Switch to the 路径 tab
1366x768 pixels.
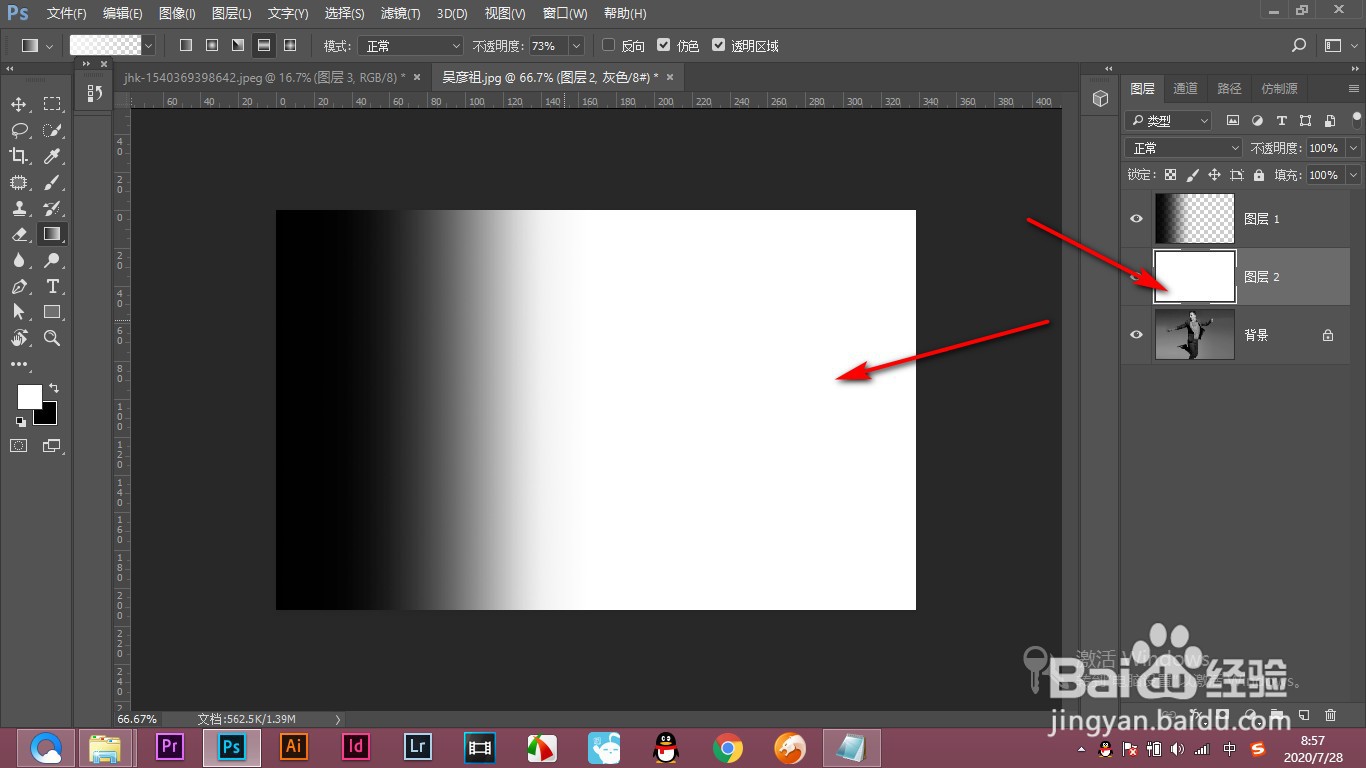pos(1229,89)
